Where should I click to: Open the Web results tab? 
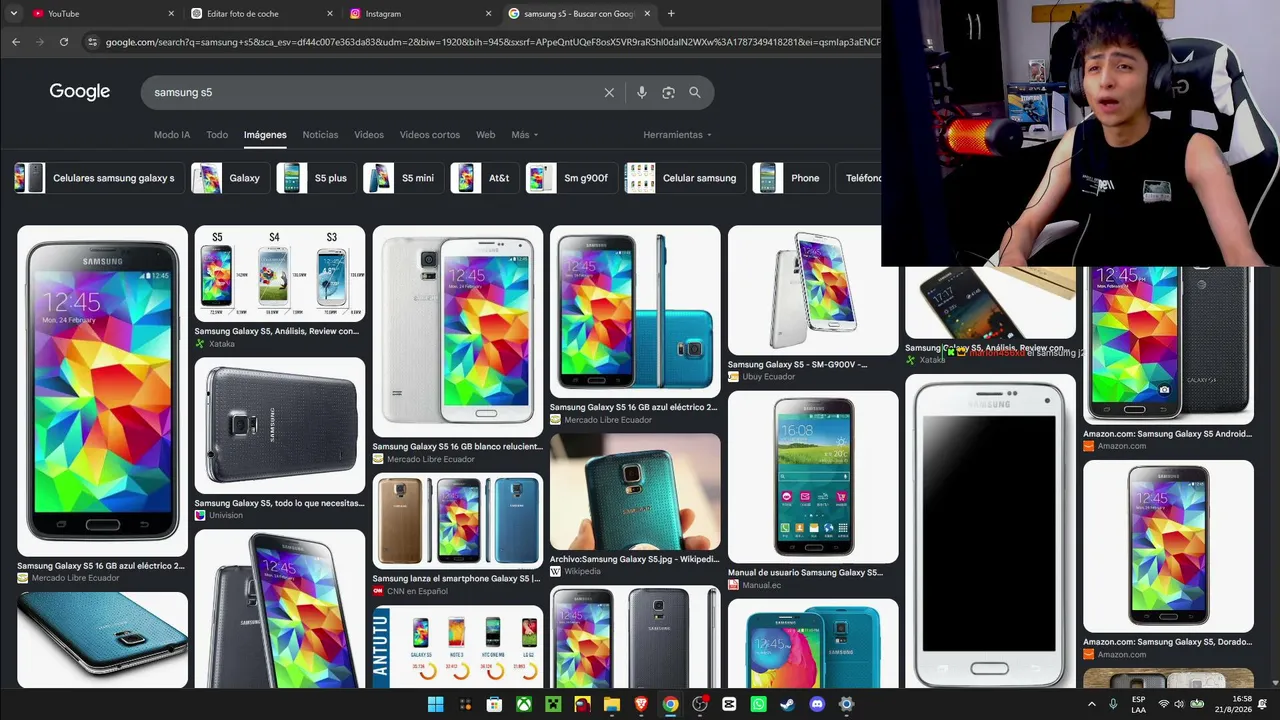[485, 135]
